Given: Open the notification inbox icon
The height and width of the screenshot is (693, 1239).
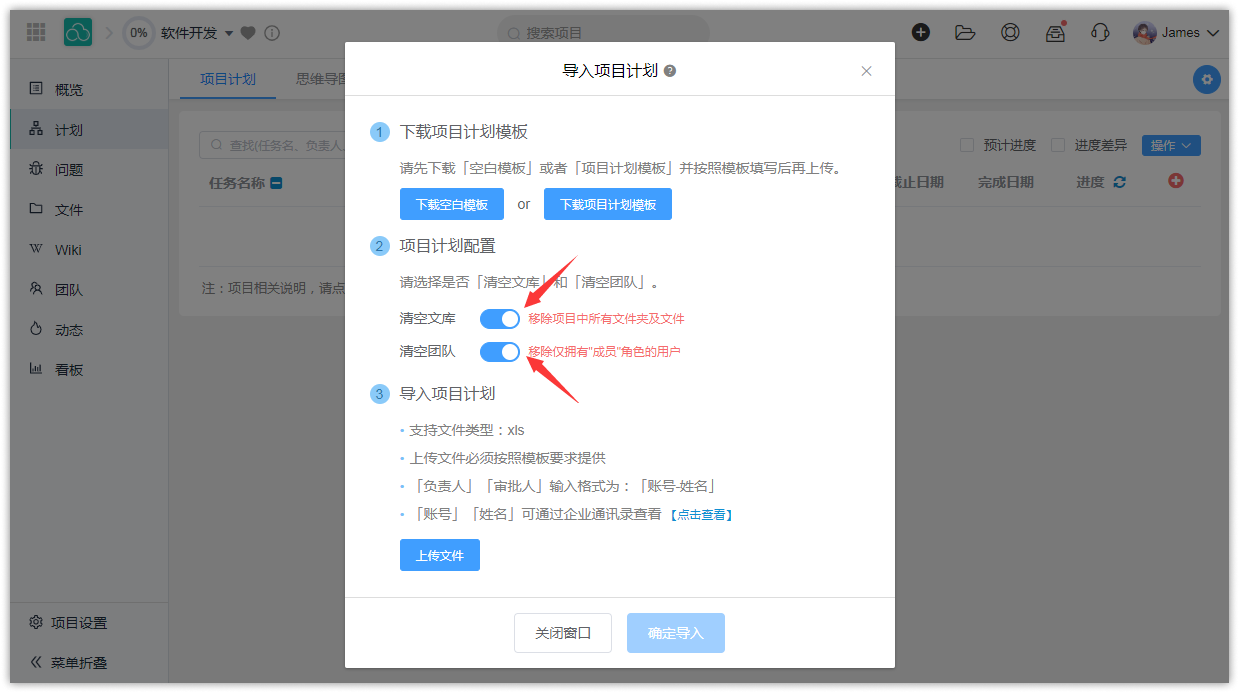Looking at the screenshot, I should (x=1055, y=32).
